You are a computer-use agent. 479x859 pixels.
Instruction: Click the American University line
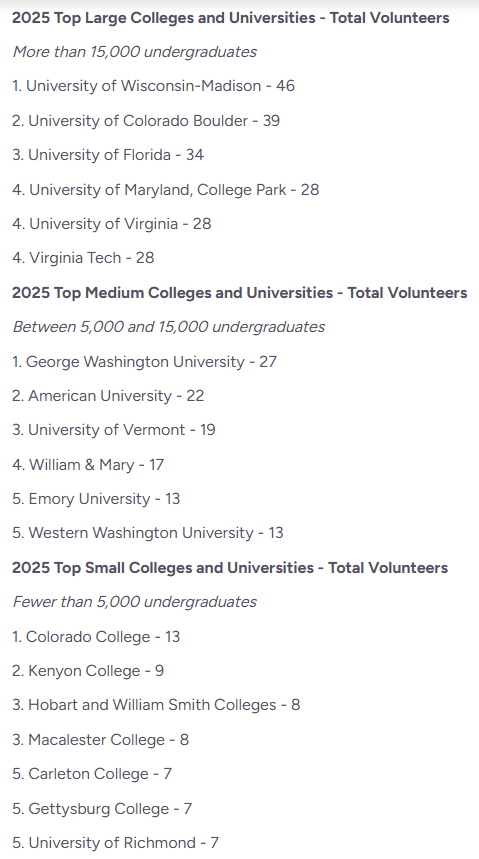(x=108, y=396)
